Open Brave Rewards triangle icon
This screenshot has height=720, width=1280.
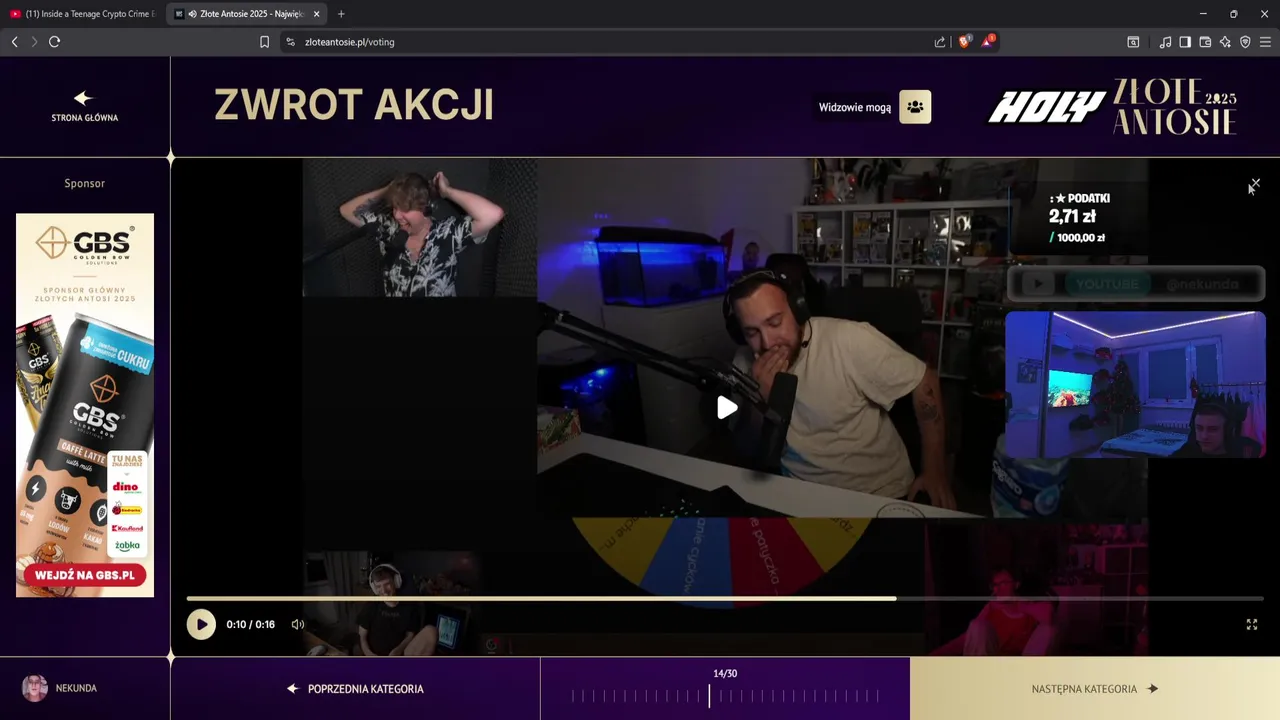pos(988,42)
